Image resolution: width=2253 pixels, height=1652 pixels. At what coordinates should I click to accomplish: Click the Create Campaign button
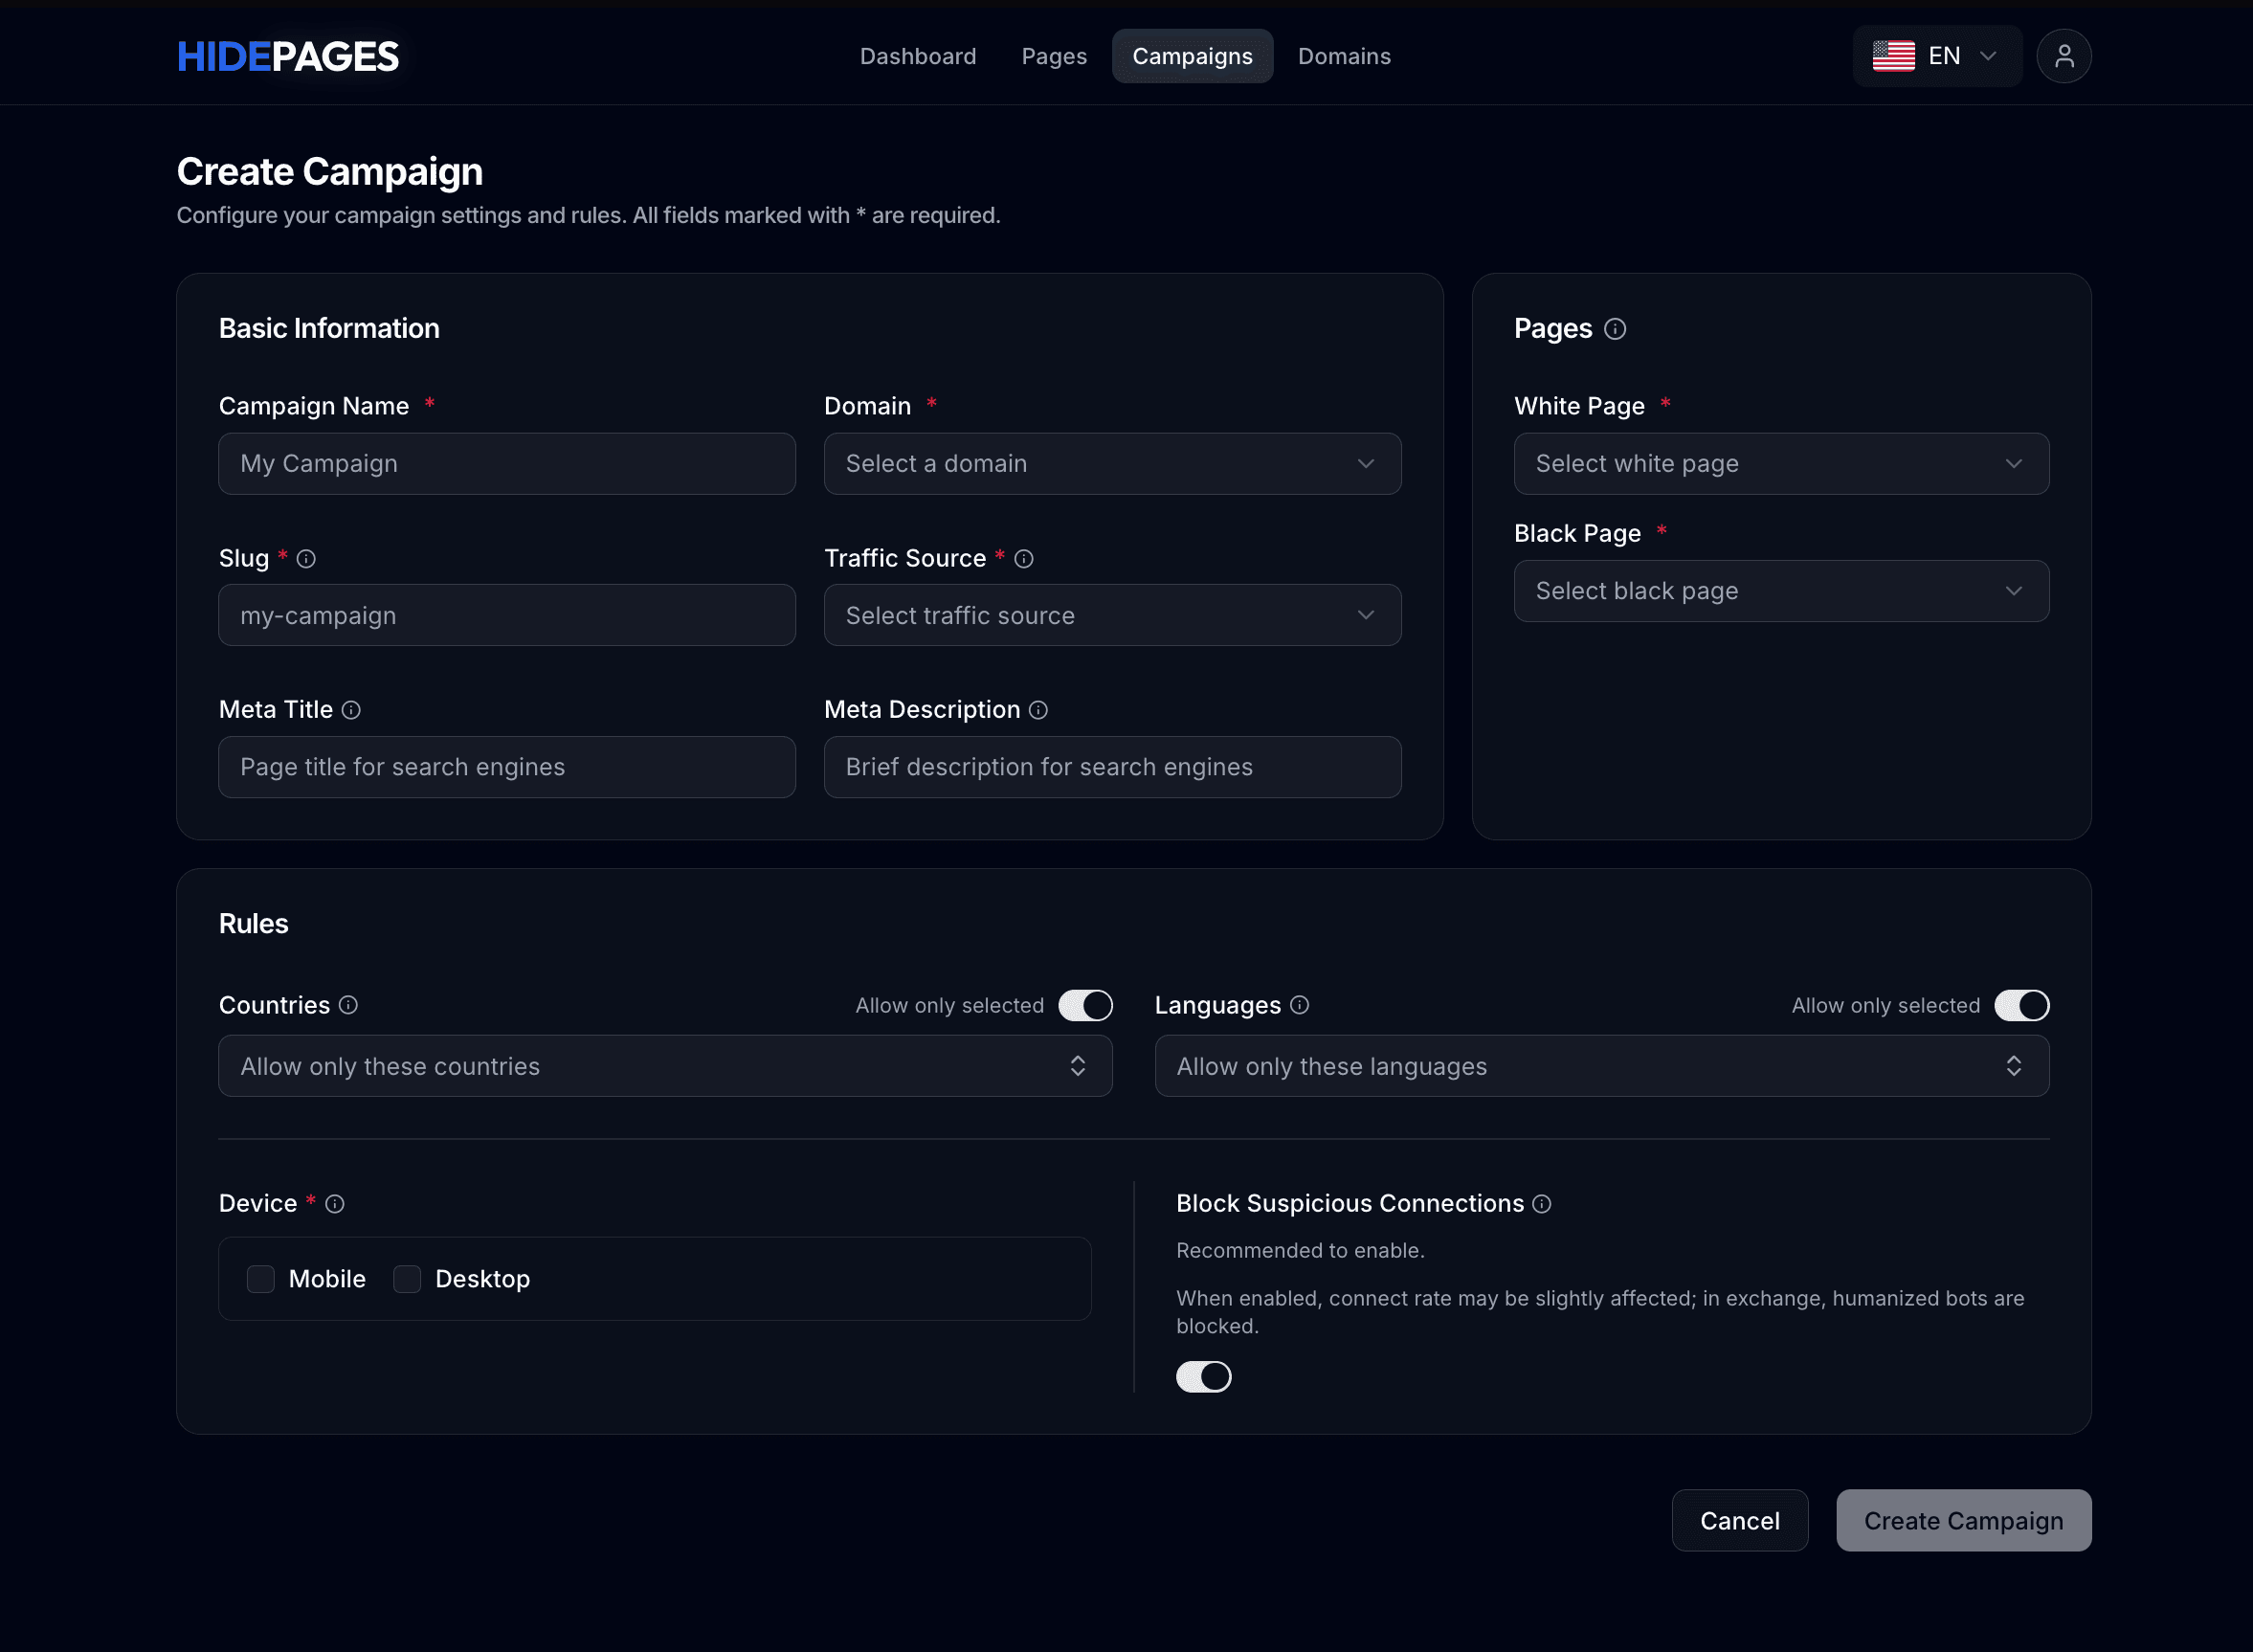coord(1962,1521)
